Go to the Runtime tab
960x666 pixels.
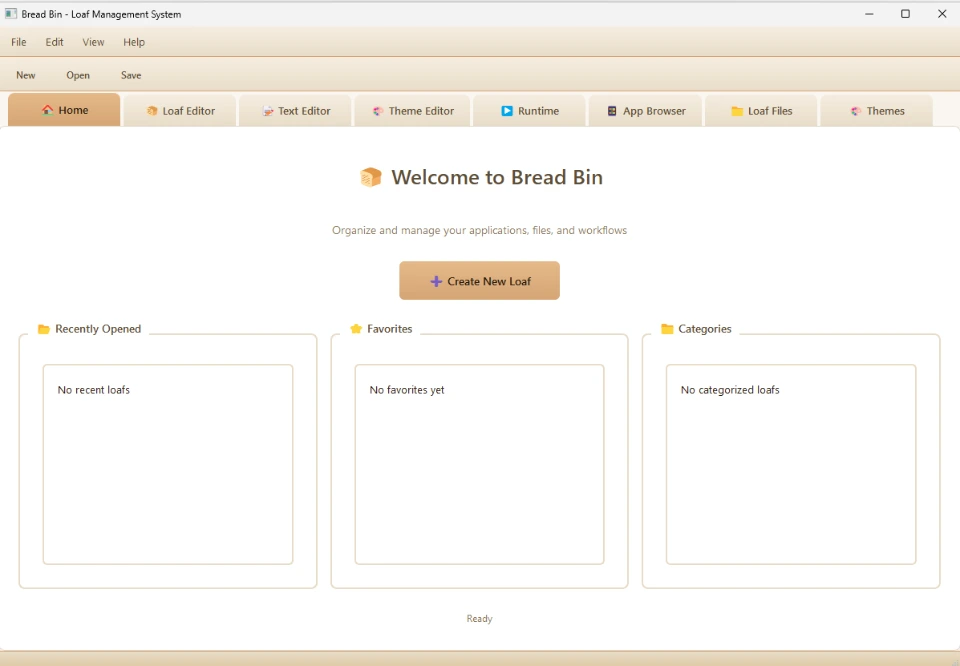pyautogui.click(x=530, y=111)
